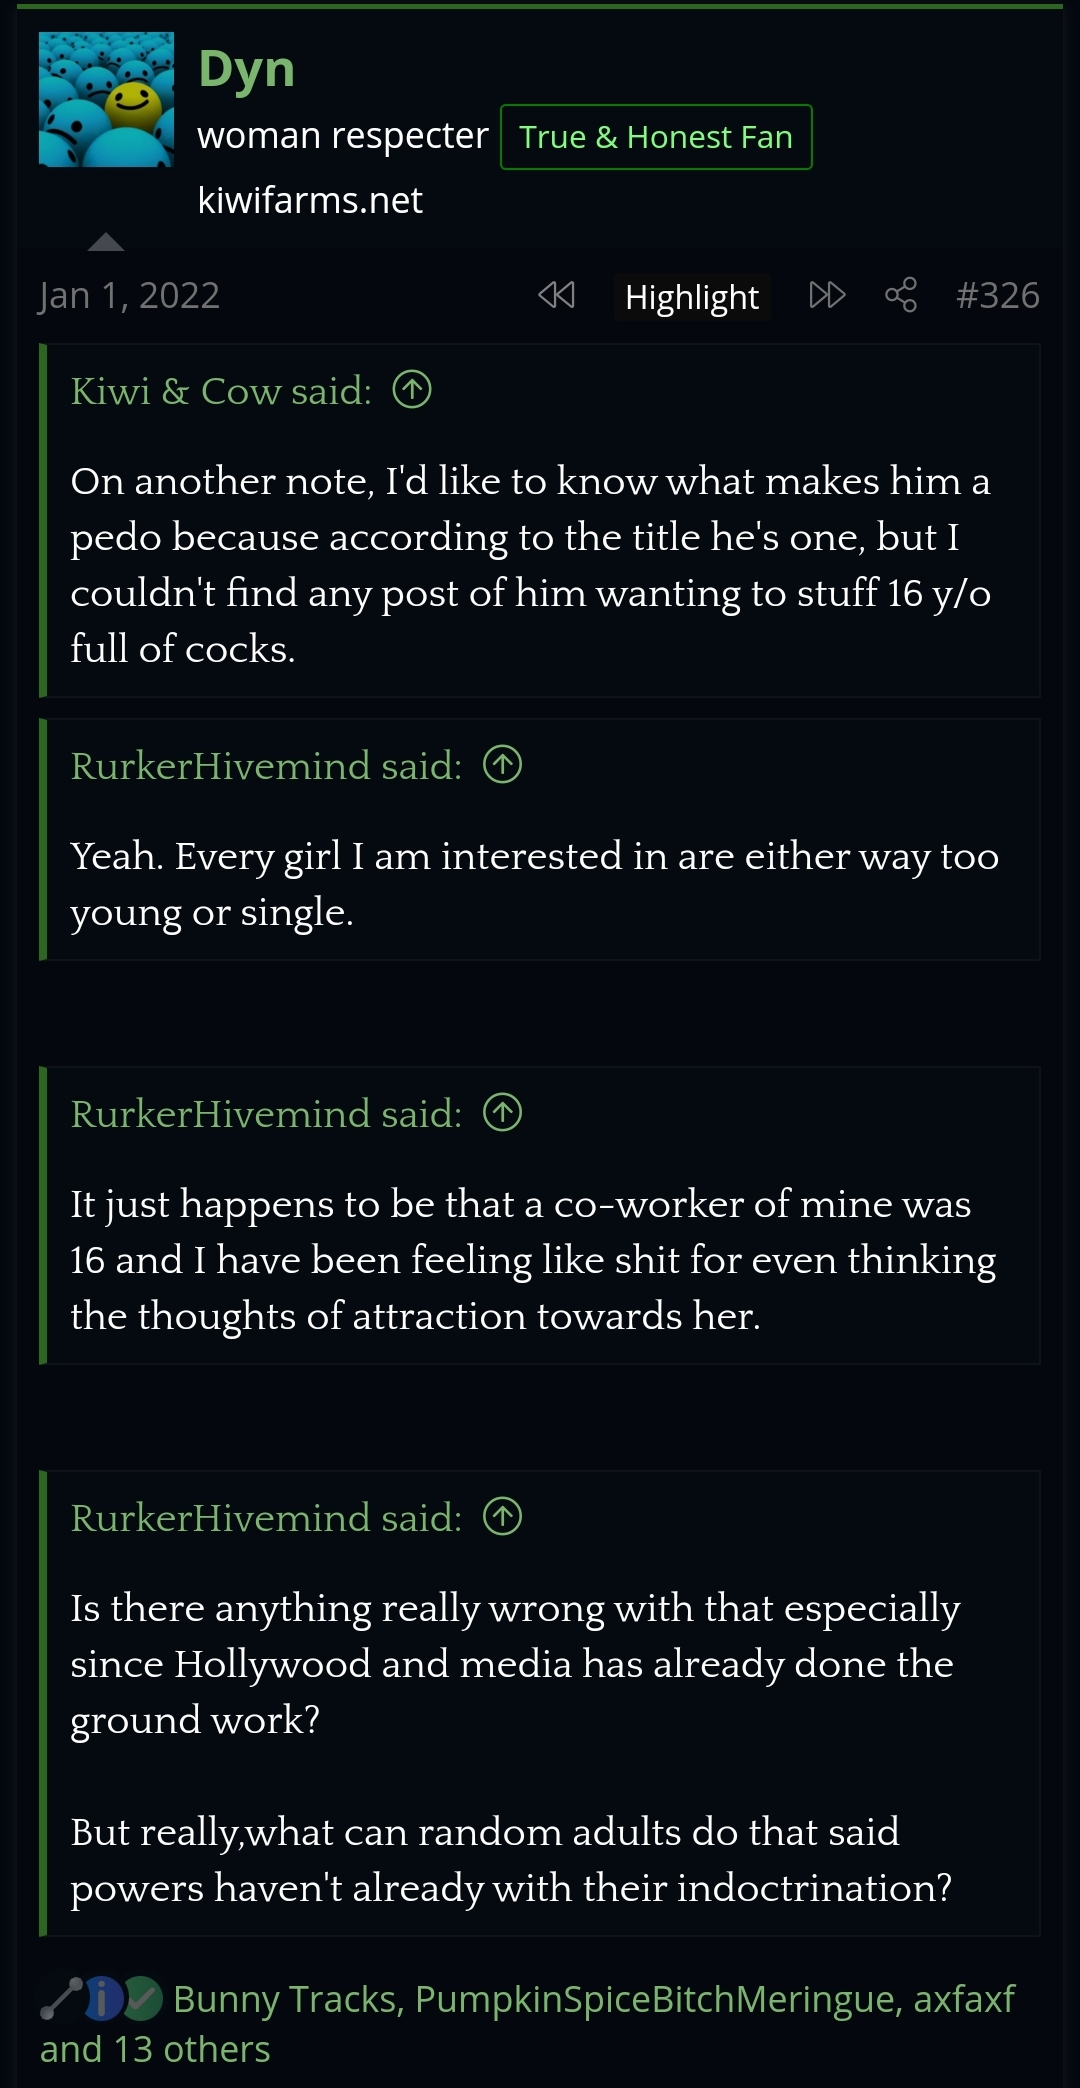Jump to RurkerHivemind's third quoted post arrow
The height and width of the screenshot is (2088, 1080).
click(502, 1517)
